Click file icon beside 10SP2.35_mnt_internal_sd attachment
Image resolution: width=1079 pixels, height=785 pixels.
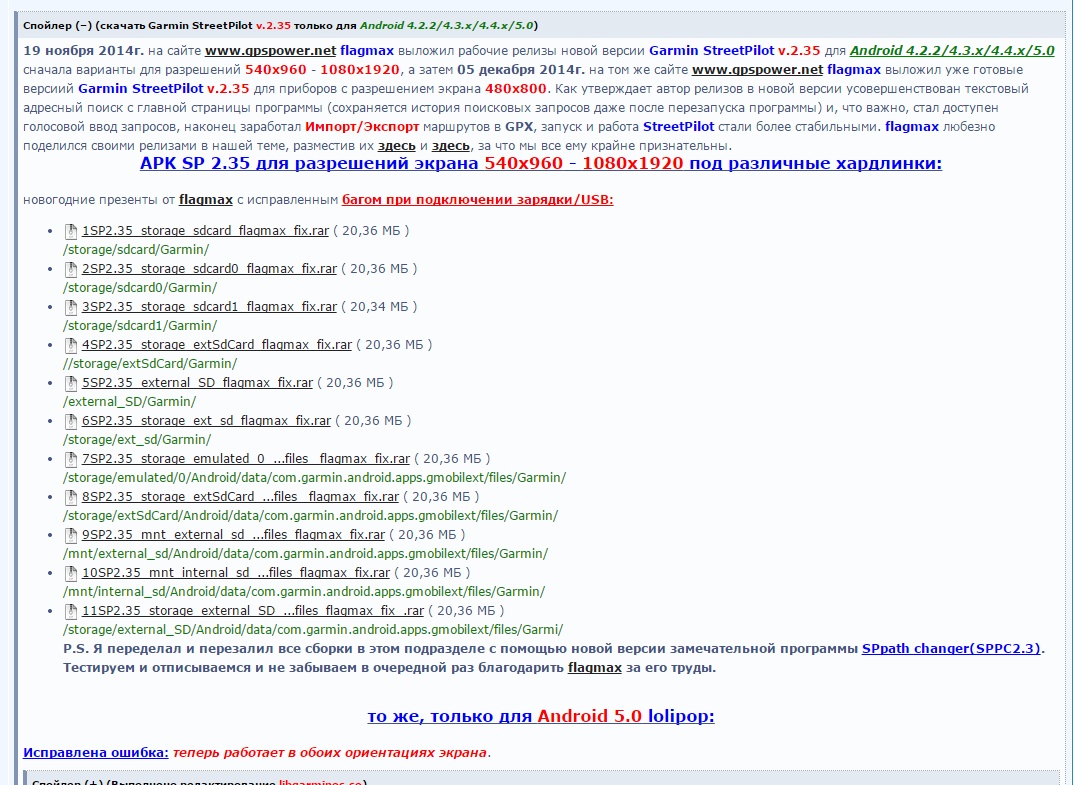[70, 573]
